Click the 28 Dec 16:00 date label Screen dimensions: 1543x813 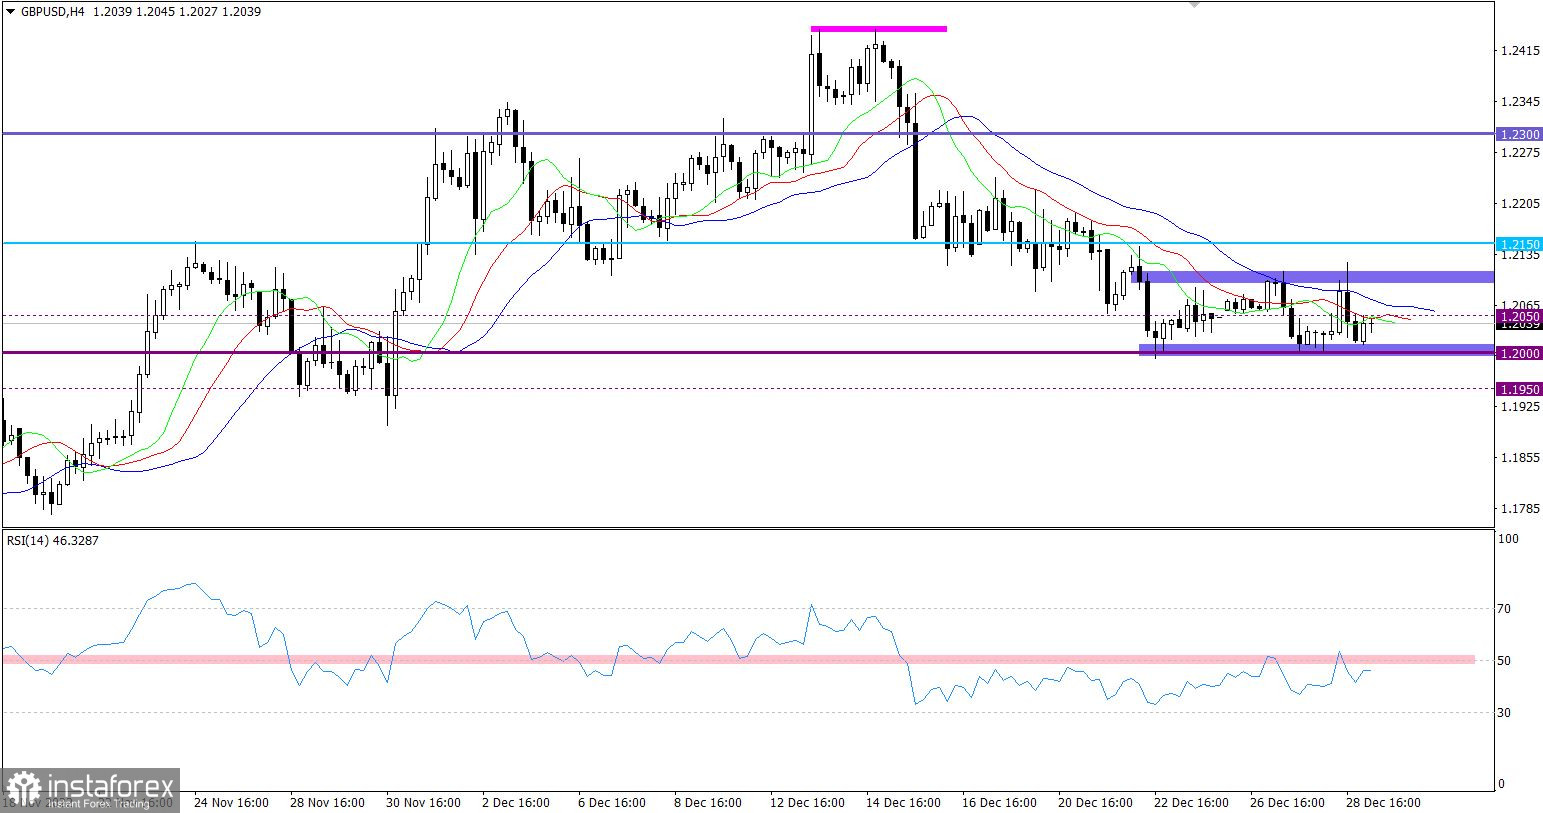[x=1383, y=802]
